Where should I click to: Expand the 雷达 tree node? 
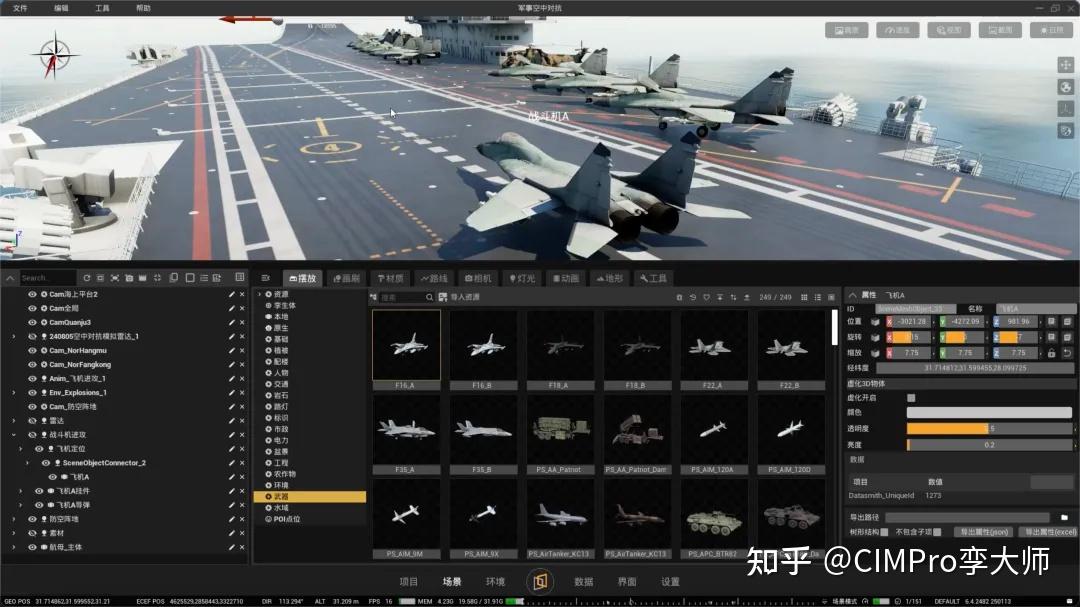(13, 420)
